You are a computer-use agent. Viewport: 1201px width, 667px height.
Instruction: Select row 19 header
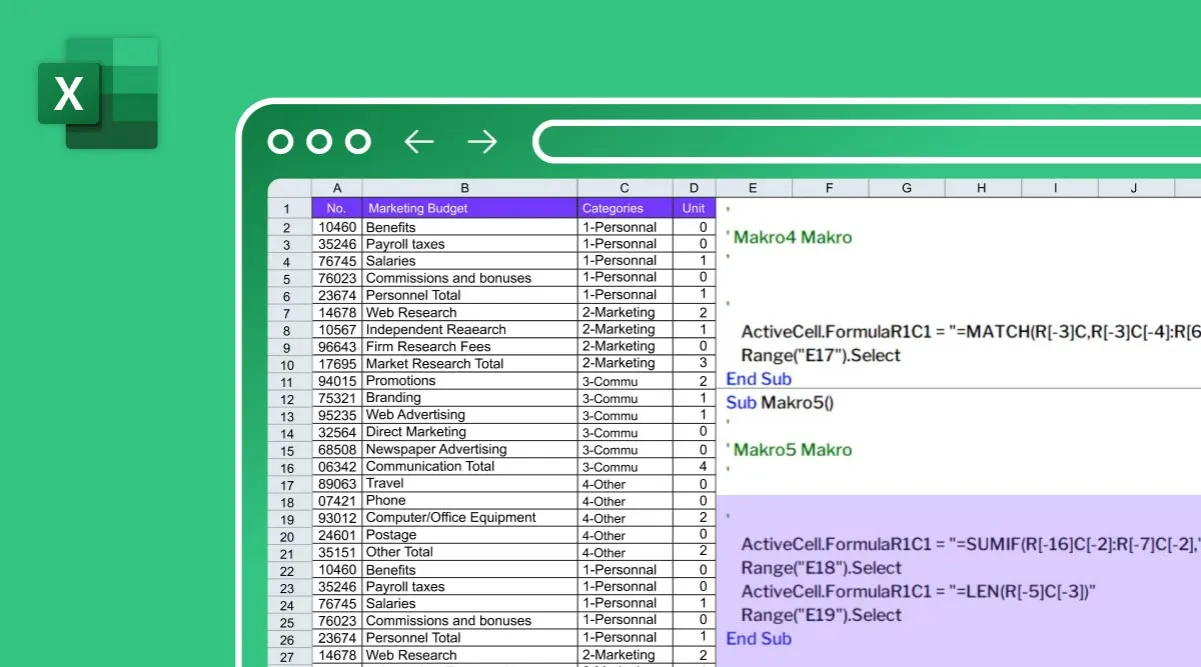click(x=289, y=519)
